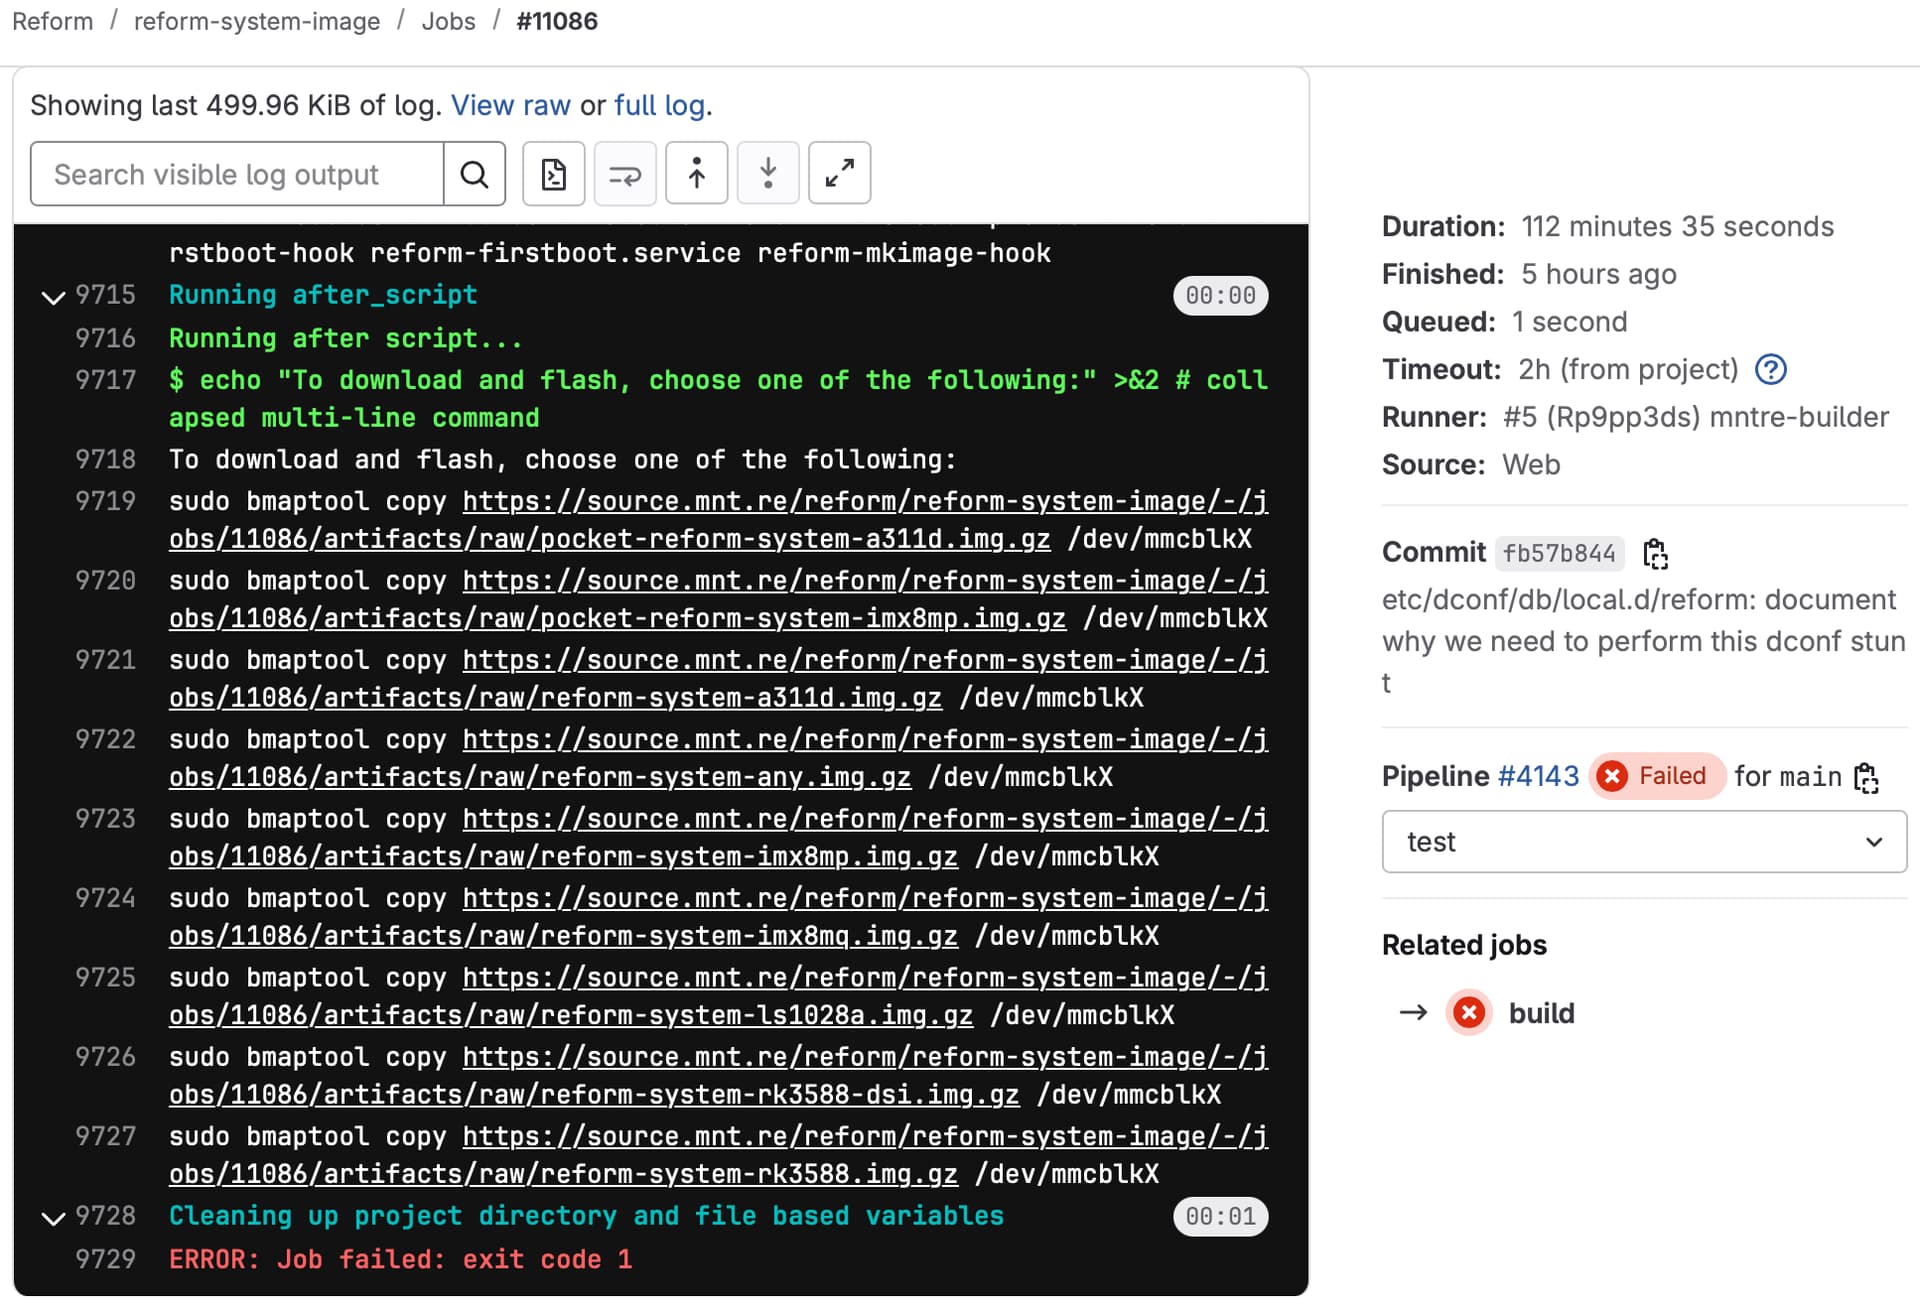Collapse the Cleaning up project directory section
This screenshot has height=1310, width=1920.
(x=53, y=1218)
